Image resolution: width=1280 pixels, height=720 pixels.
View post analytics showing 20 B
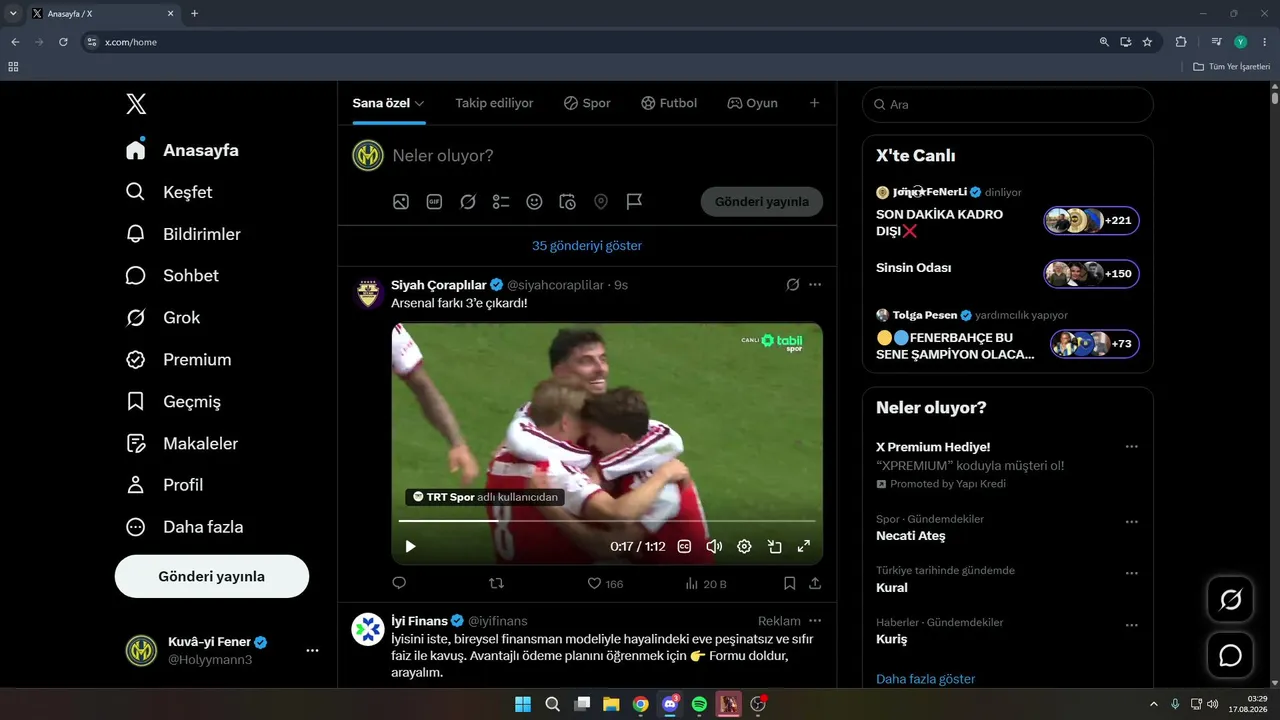[x=706, y=583]
